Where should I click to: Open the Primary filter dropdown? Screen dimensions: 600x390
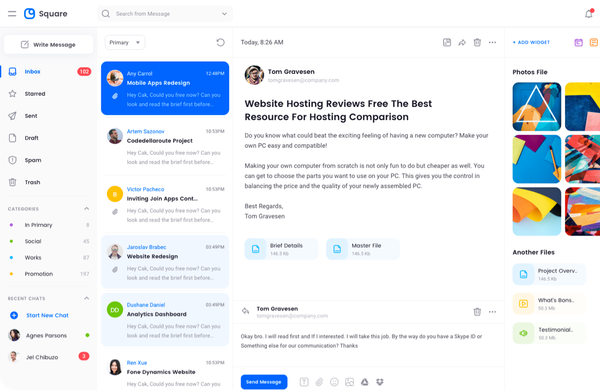tap(125, 42)
